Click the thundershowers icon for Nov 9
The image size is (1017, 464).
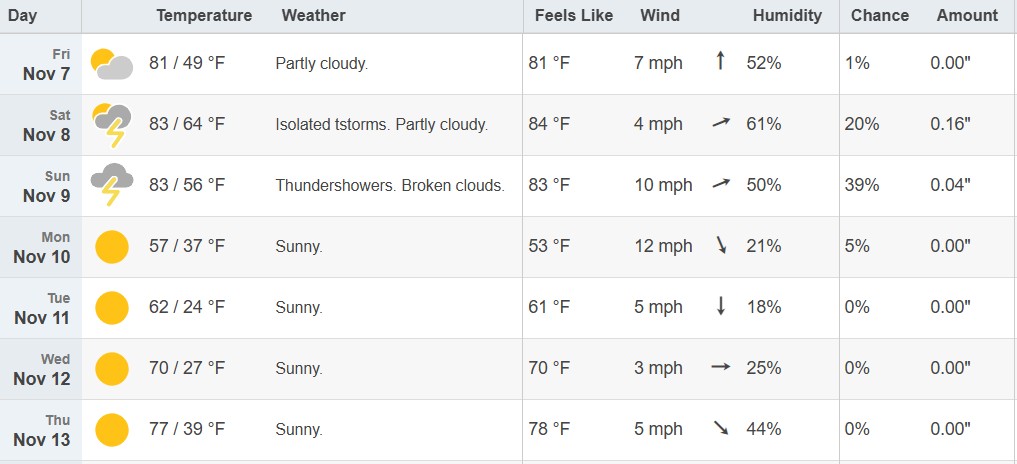point(111,185)
